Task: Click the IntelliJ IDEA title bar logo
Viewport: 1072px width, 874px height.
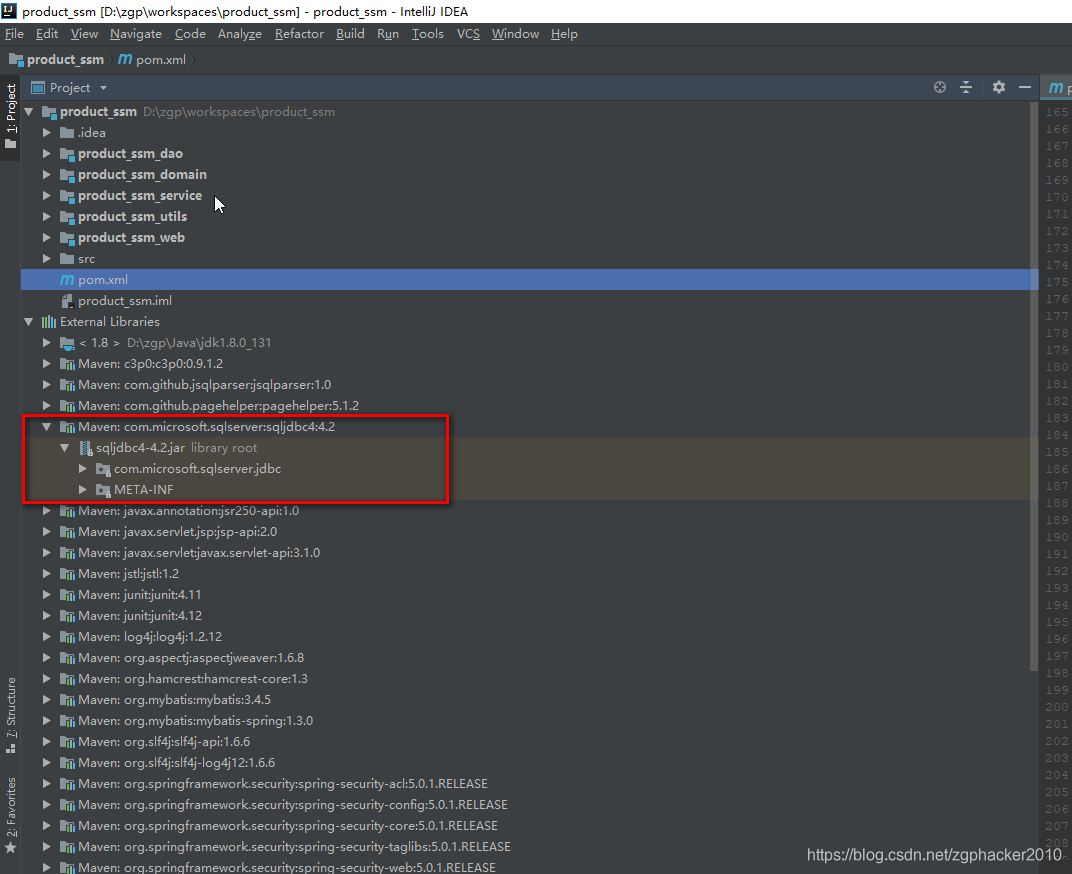Action: [9, 11]
